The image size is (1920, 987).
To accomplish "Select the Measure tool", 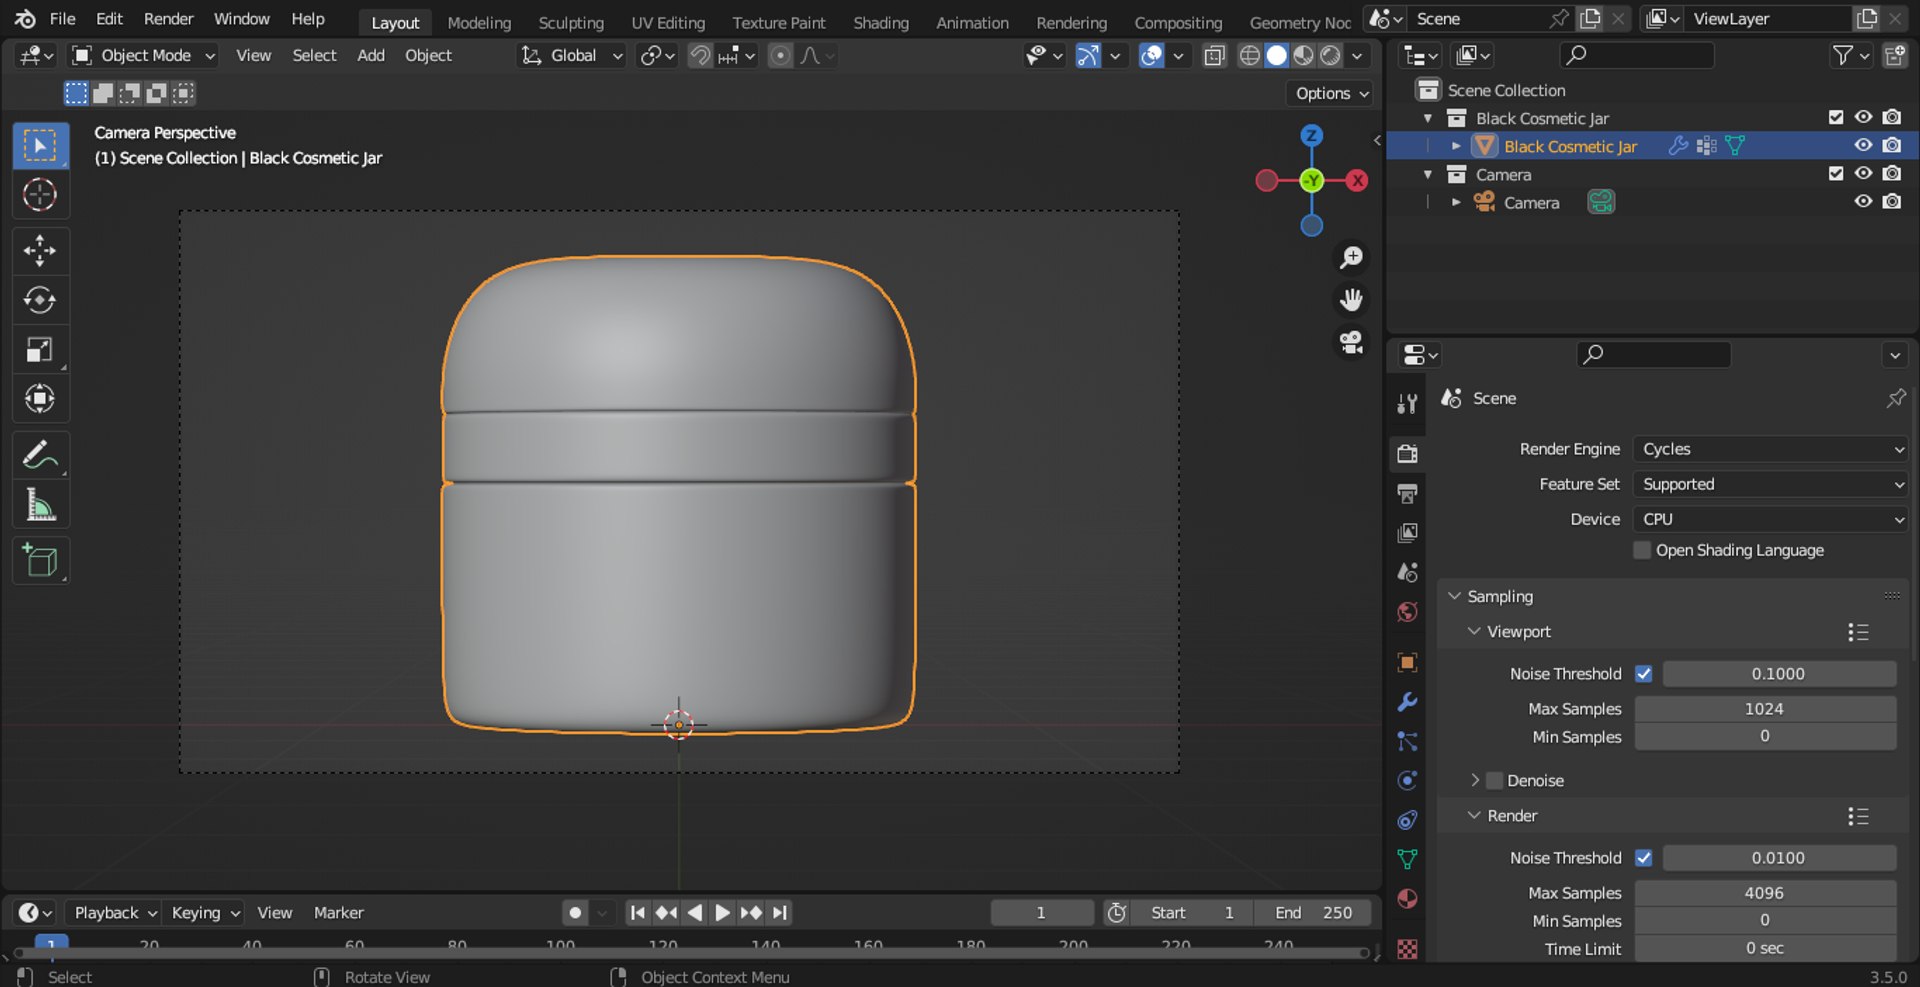I will (x=40, y=505).
